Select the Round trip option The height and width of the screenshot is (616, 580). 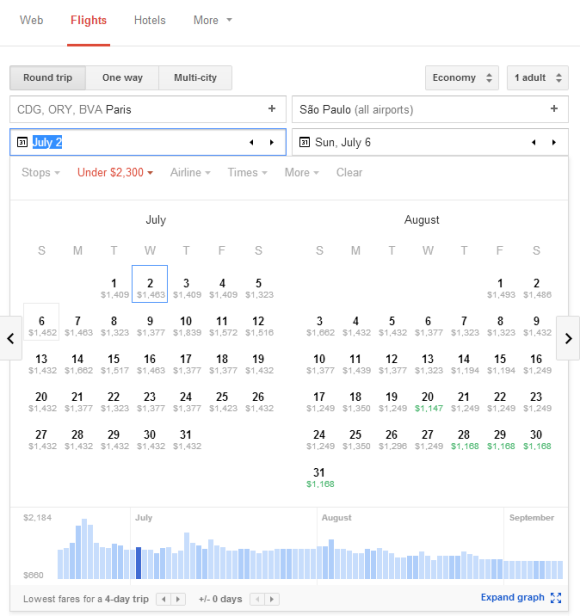point(48,78)
